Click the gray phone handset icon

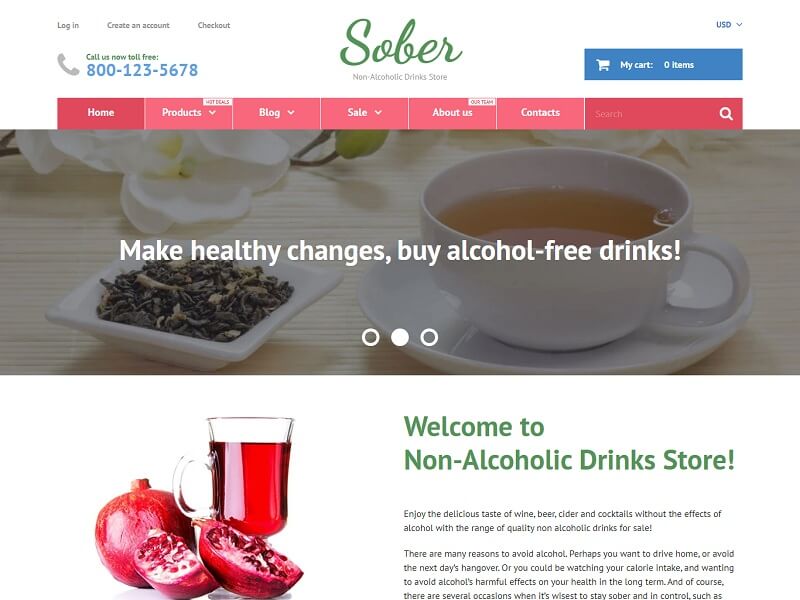[68, 64]
